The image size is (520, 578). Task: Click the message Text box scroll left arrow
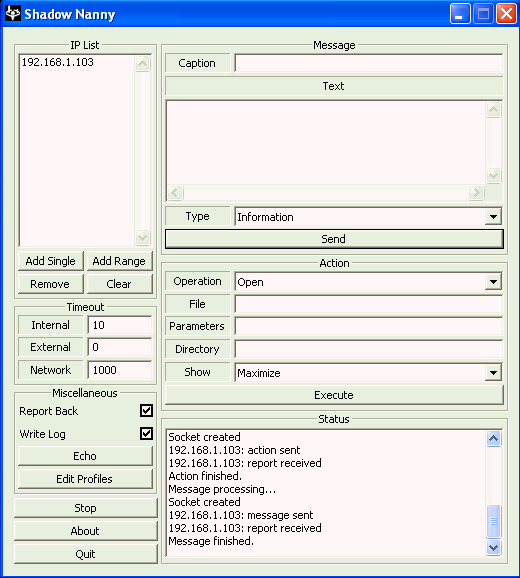[175, 192]
